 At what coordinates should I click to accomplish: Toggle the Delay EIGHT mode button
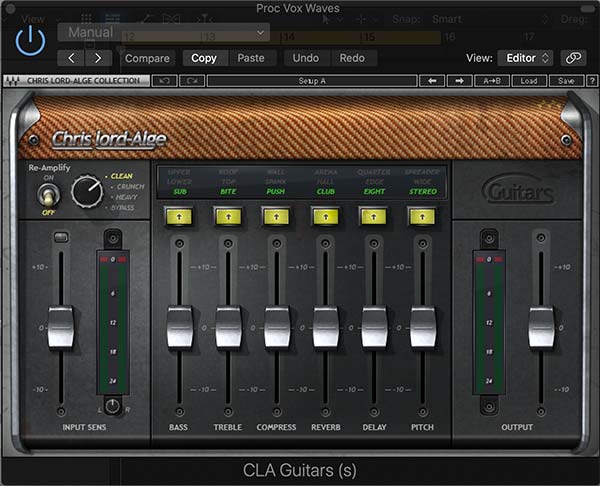coord(374,217)
